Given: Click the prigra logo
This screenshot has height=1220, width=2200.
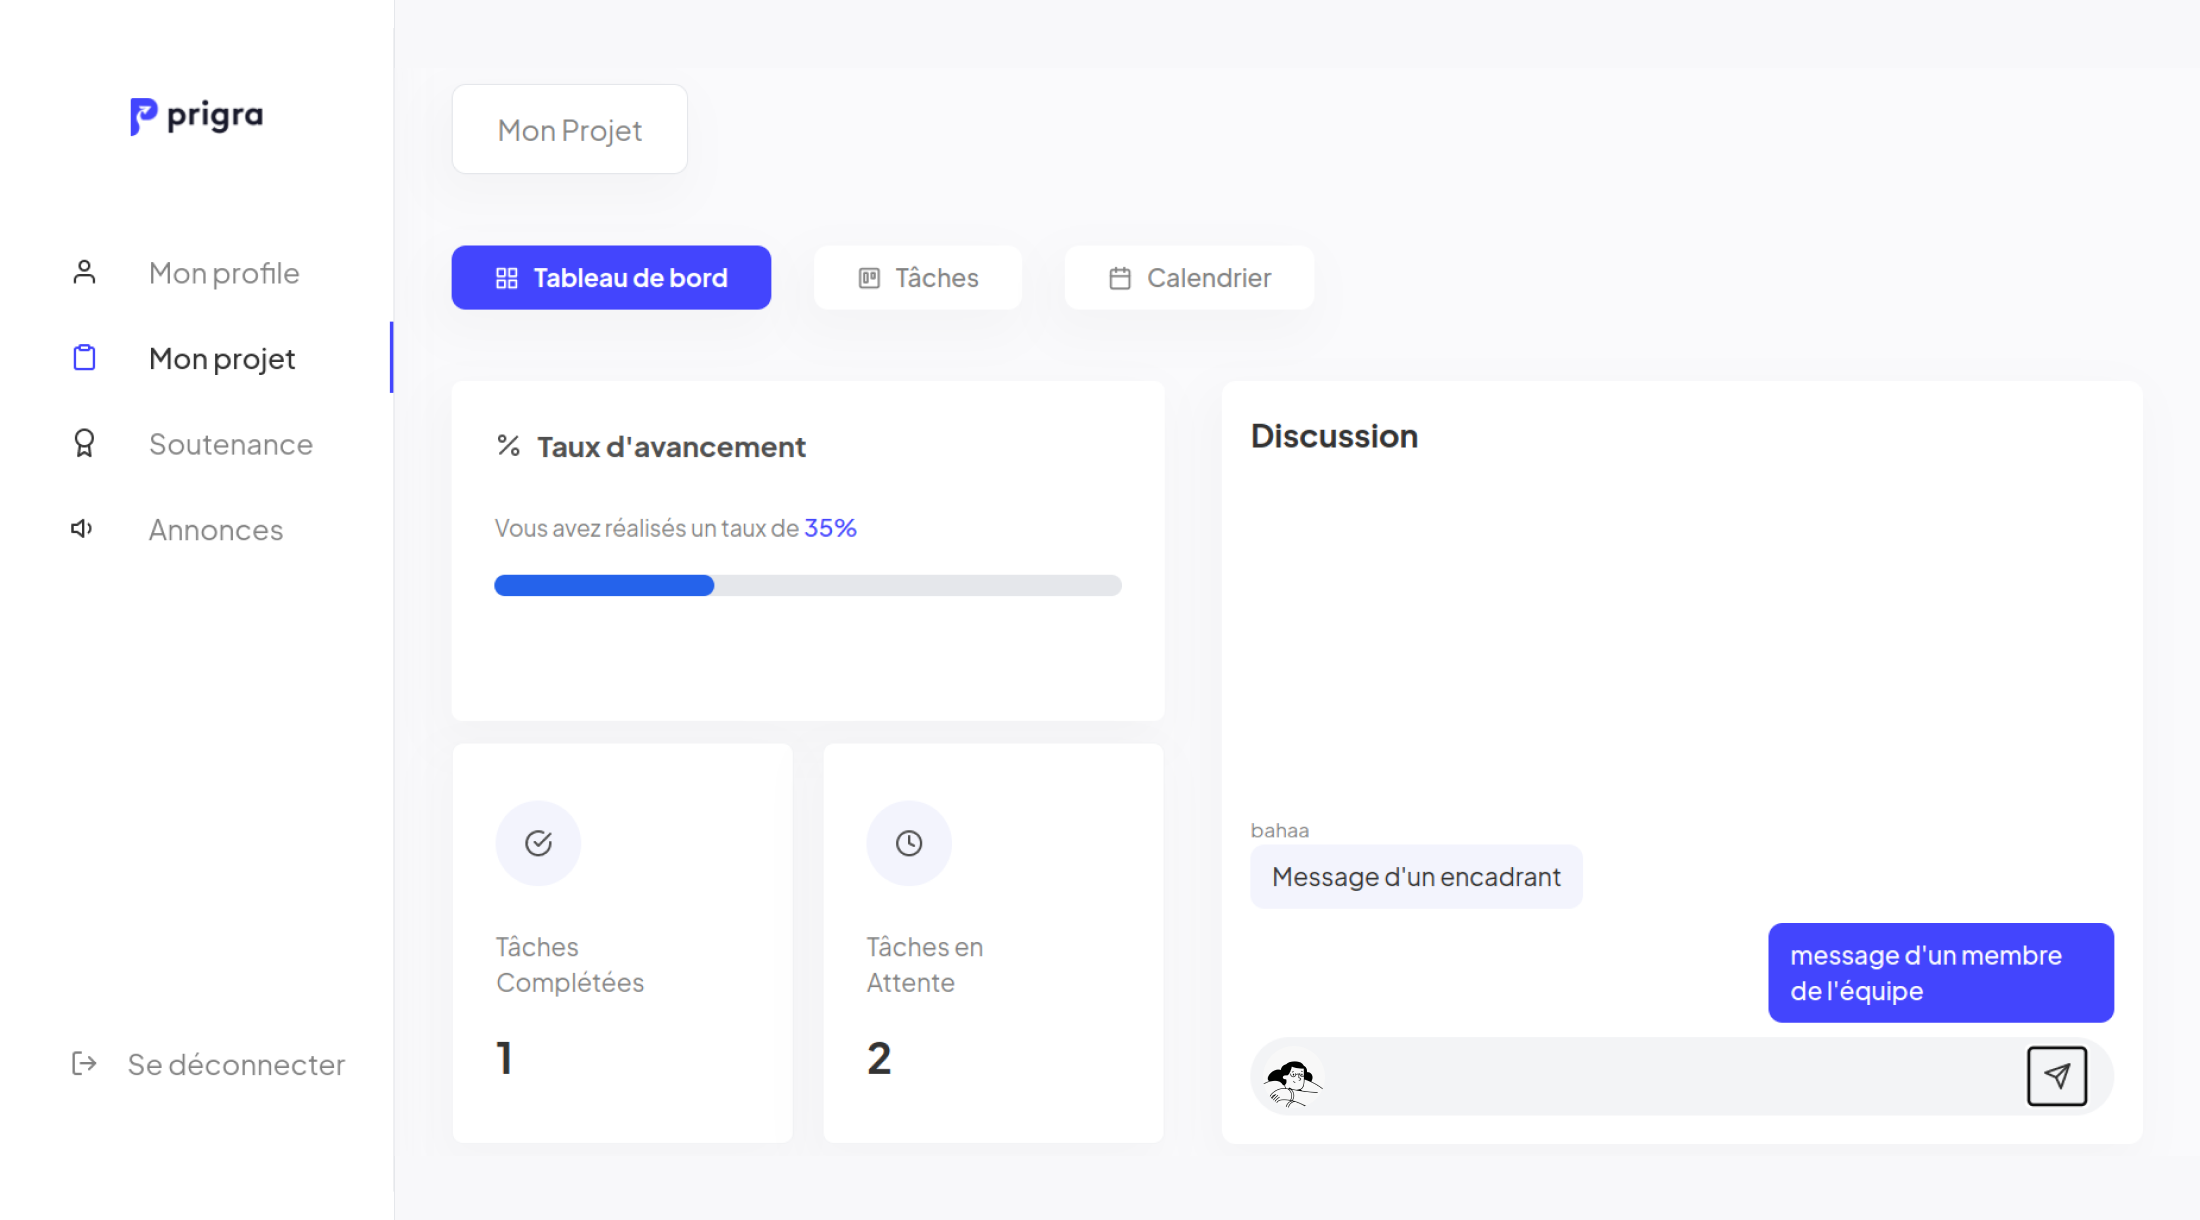Looking at the screenshot, I should point(197,116).
